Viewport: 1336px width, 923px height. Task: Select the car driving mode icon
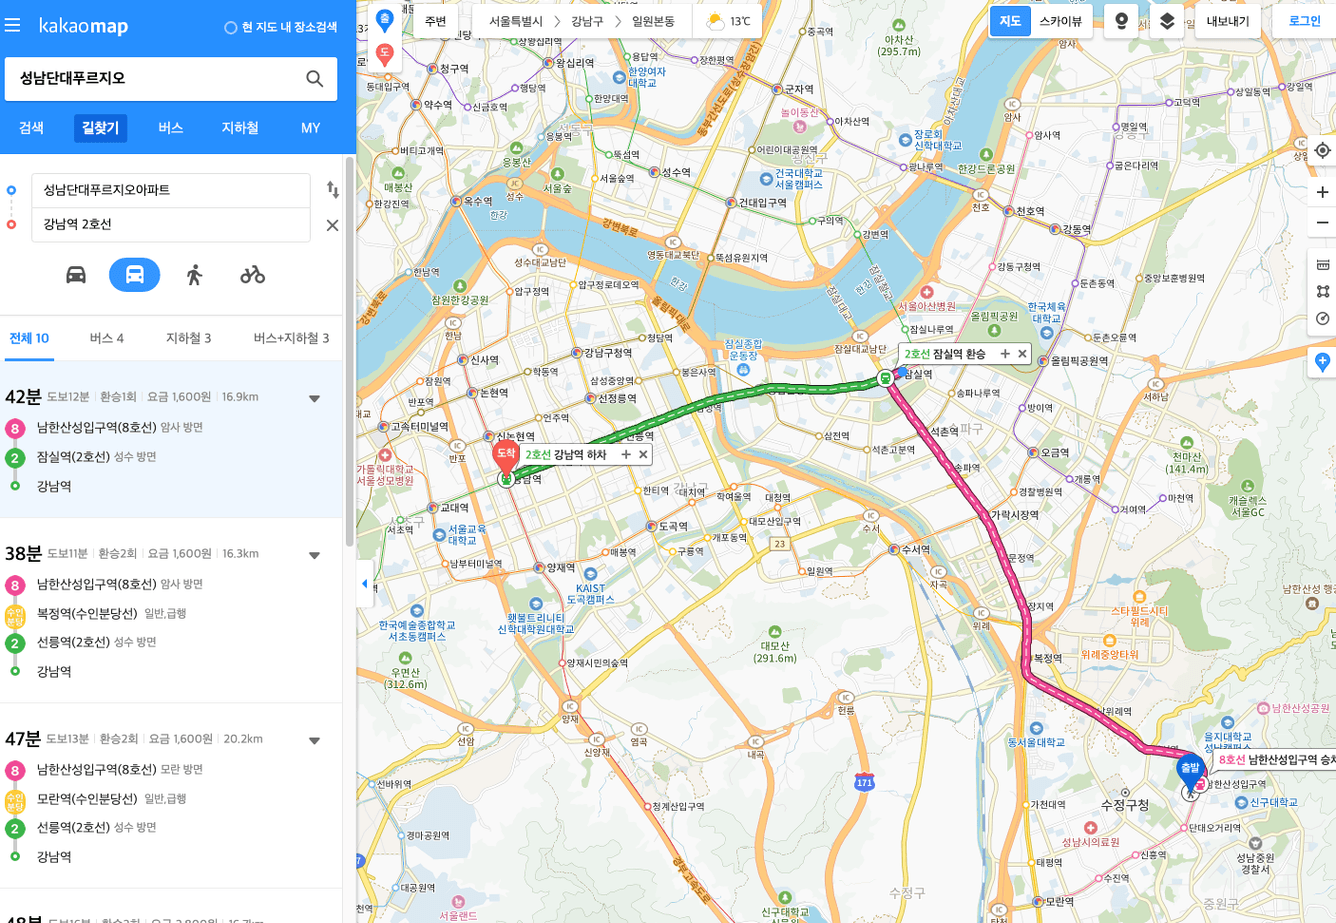[x=76, y=275]
